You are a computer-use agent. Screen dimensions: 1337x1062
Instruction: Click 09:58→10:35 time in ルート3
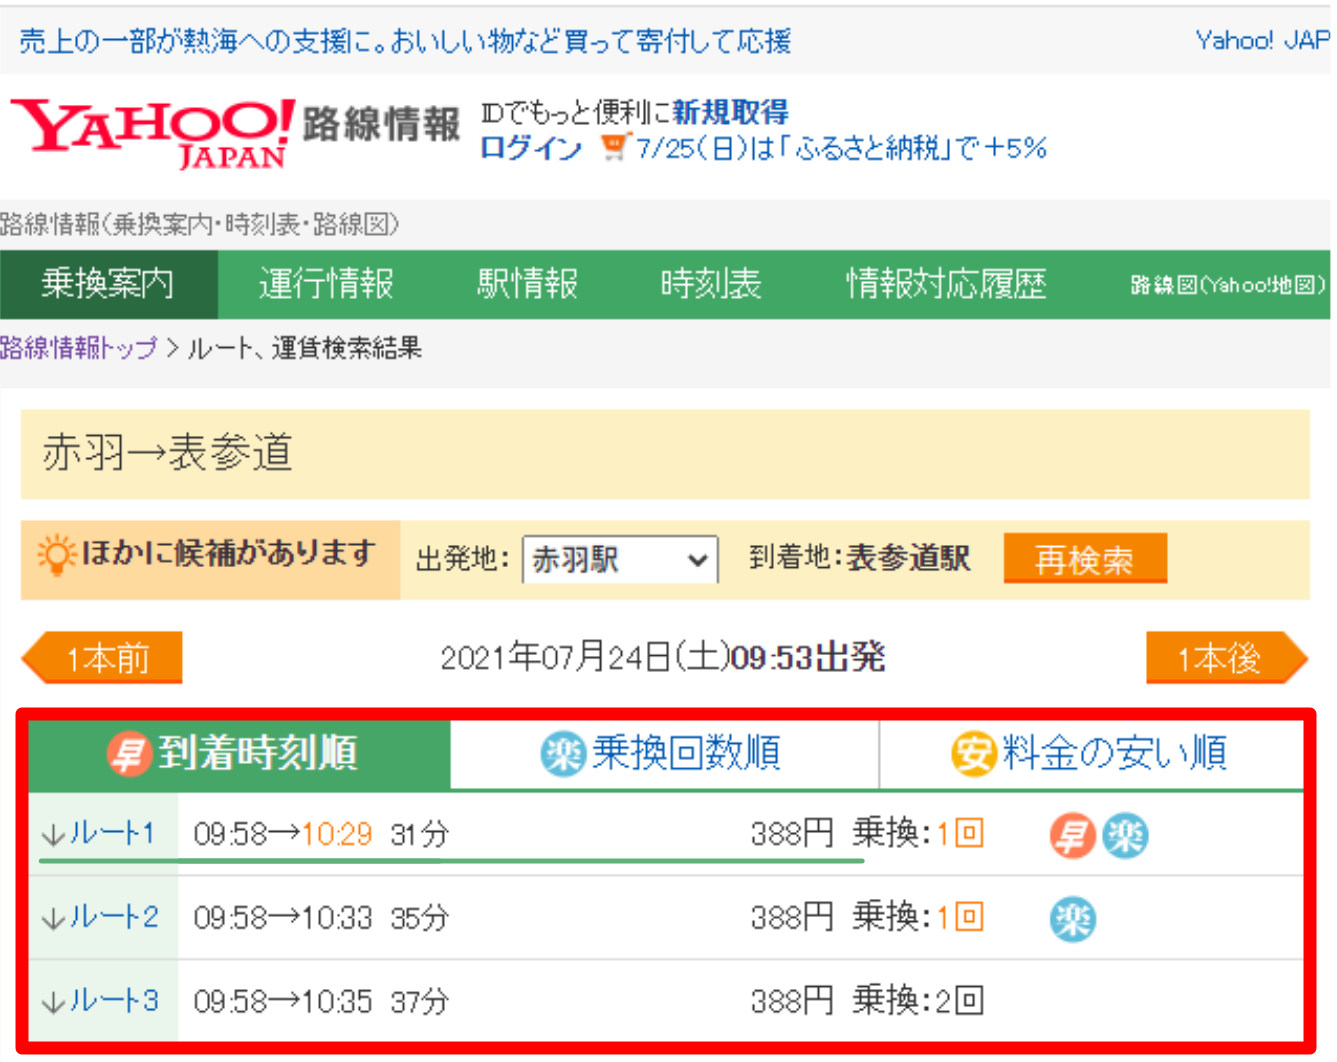click(x=283, y=1001)
